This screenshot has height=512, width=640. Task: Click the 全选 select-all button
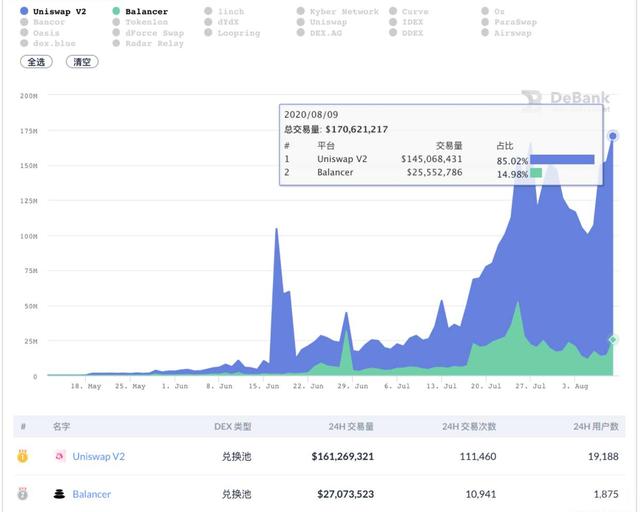click(36, 62)
